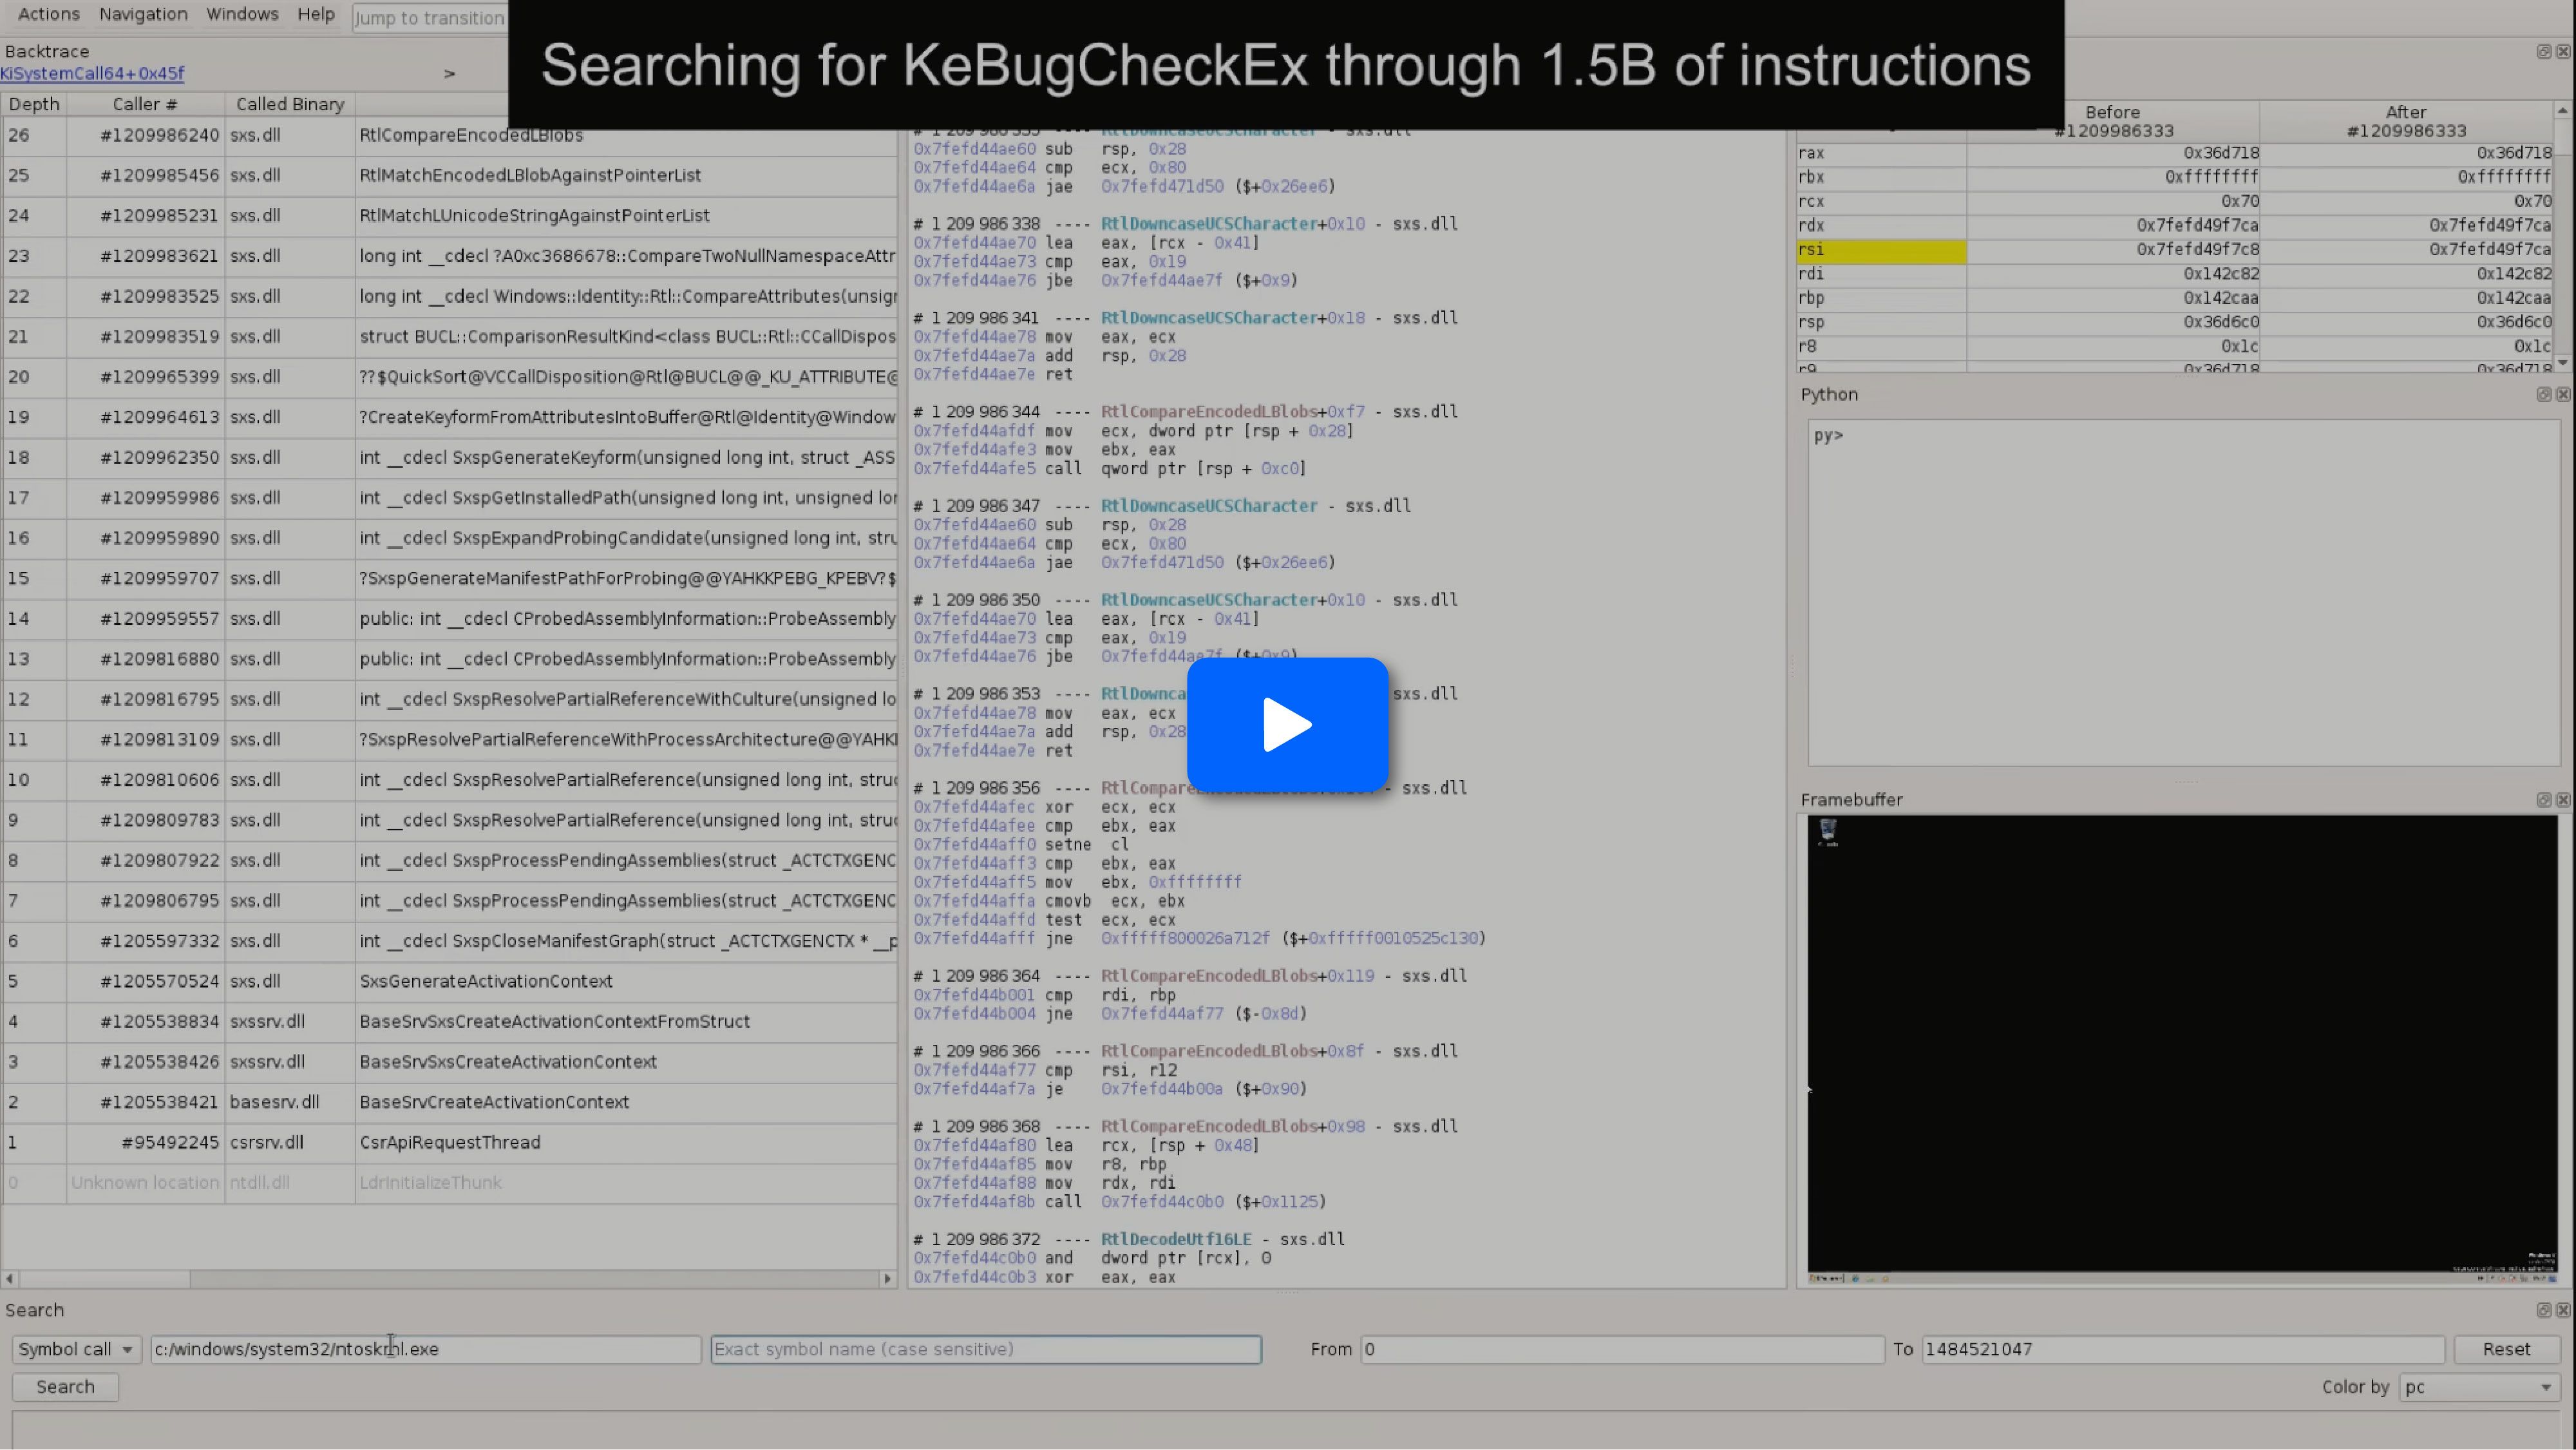
Task: Play the video overlay button
Action: click(x=1287, y=724)
